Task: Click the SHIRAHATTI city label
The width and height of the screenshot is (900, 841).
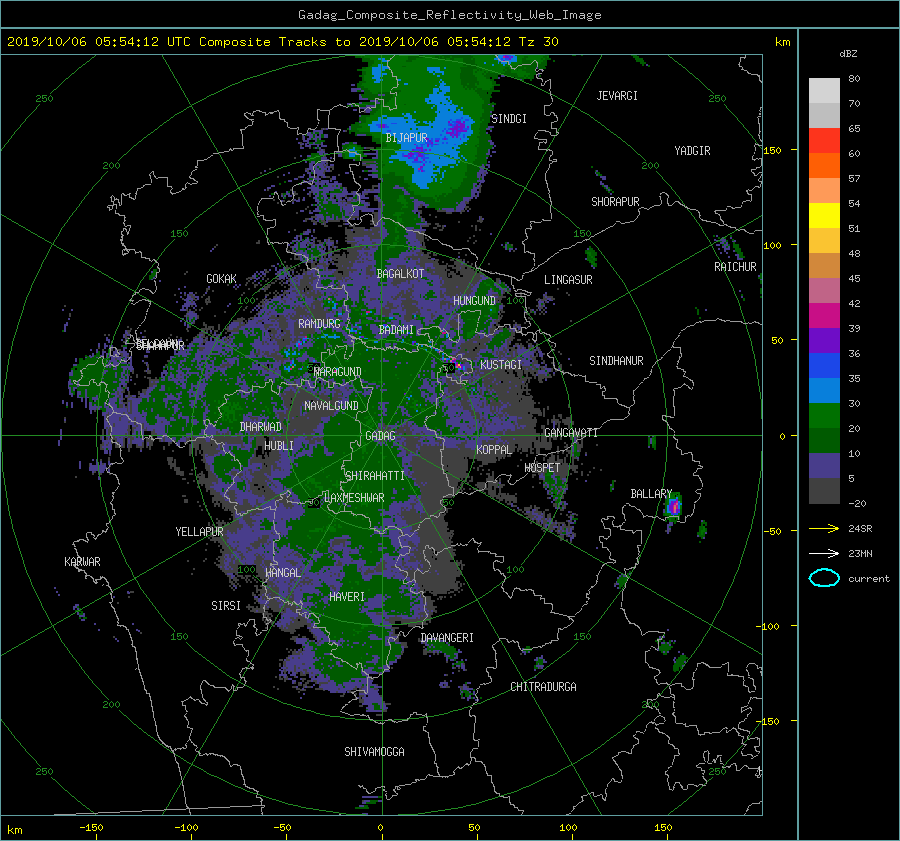Action: coord(375,476)
